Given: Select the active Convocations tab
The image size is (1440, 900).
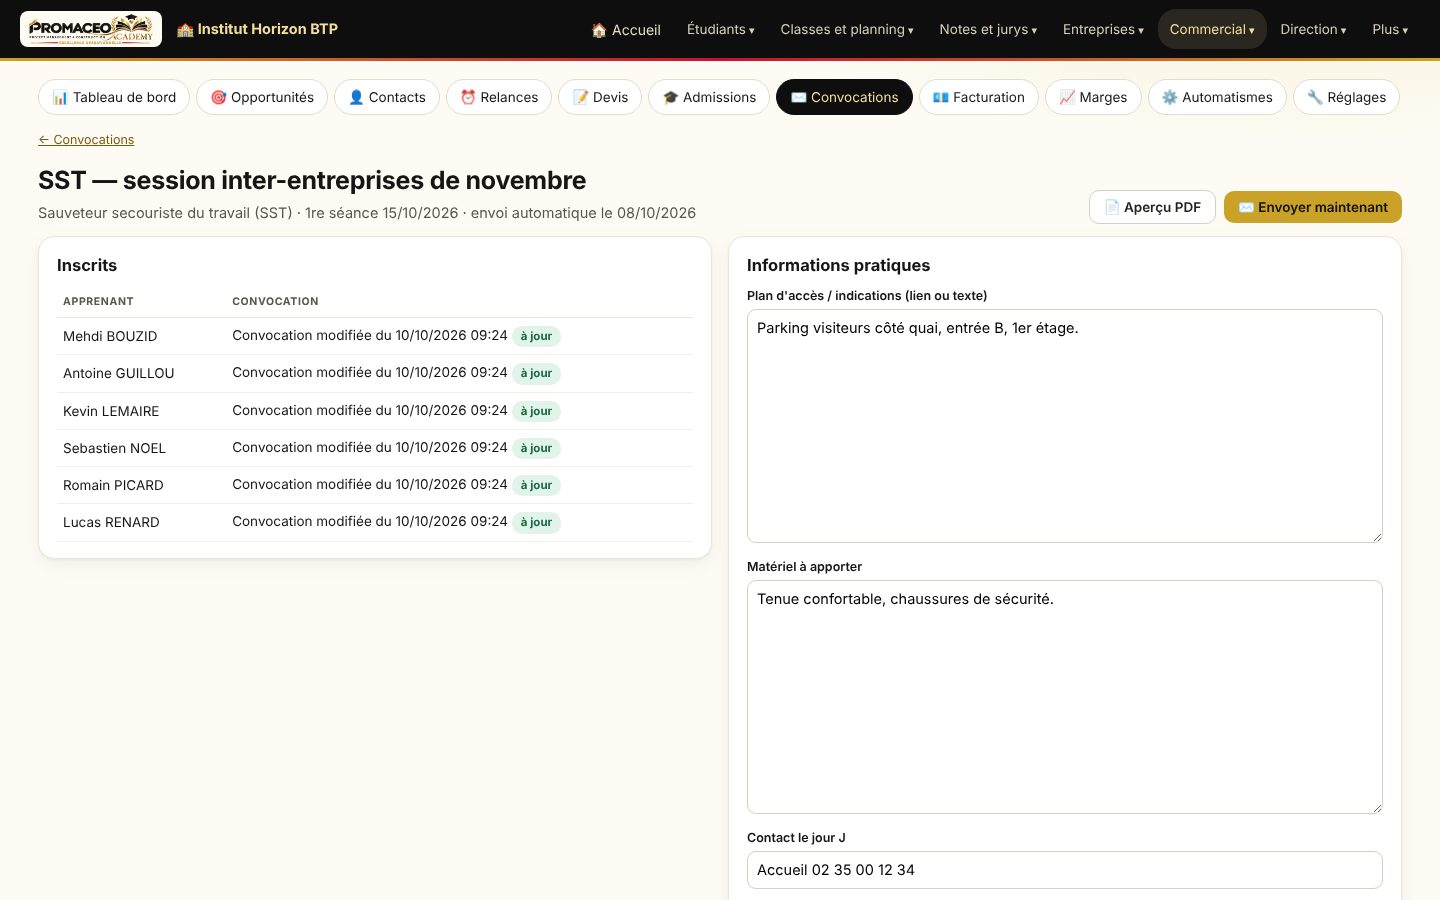Looking at the screenshot, I should (844, 97).
